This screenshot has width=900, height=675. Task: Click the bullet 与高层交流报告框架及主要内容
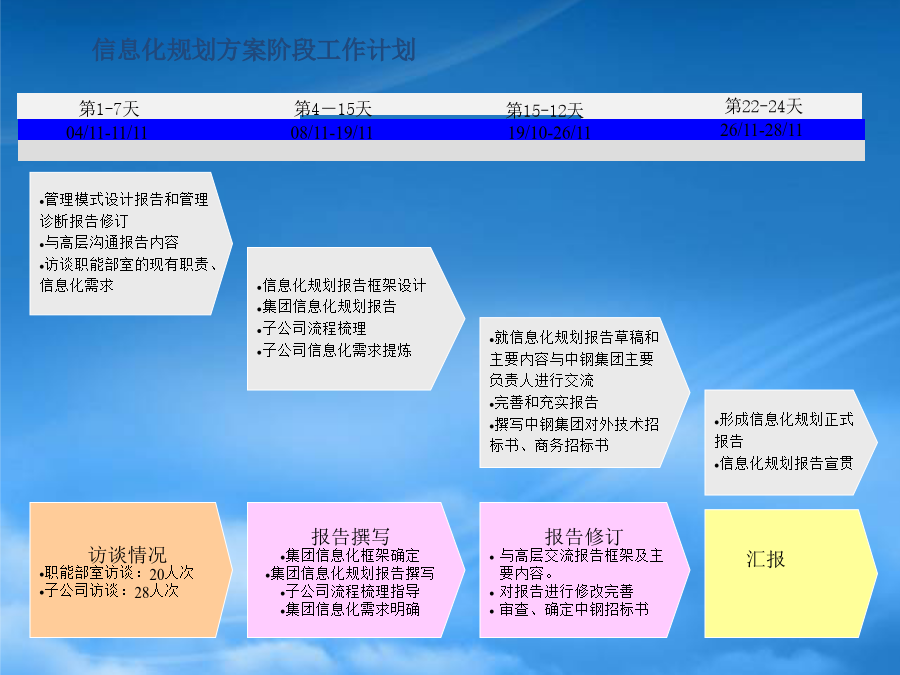[x=576, y=564]
